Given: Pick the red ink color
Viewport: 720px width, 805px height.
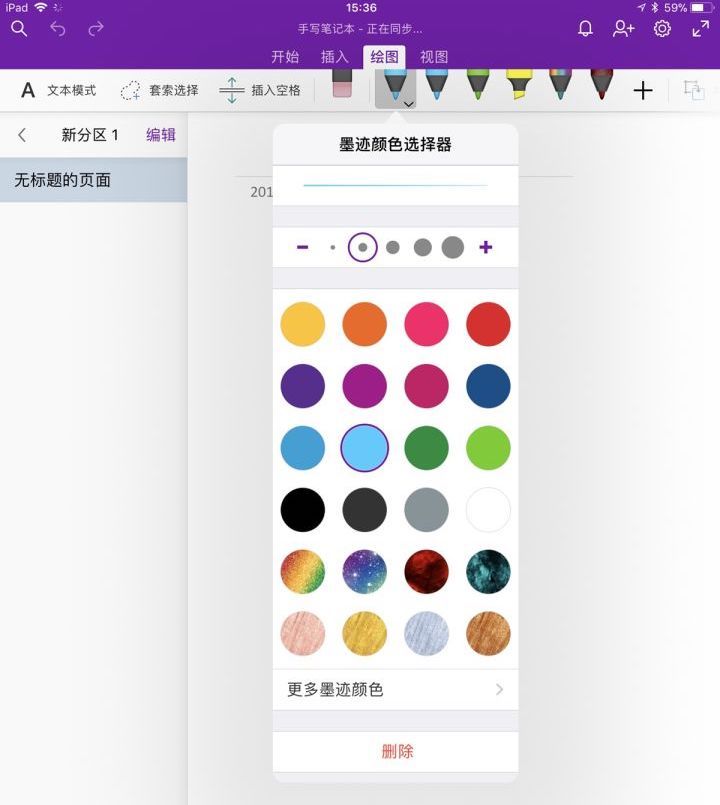Looking at the screenshot, I should tap(488, 324).
